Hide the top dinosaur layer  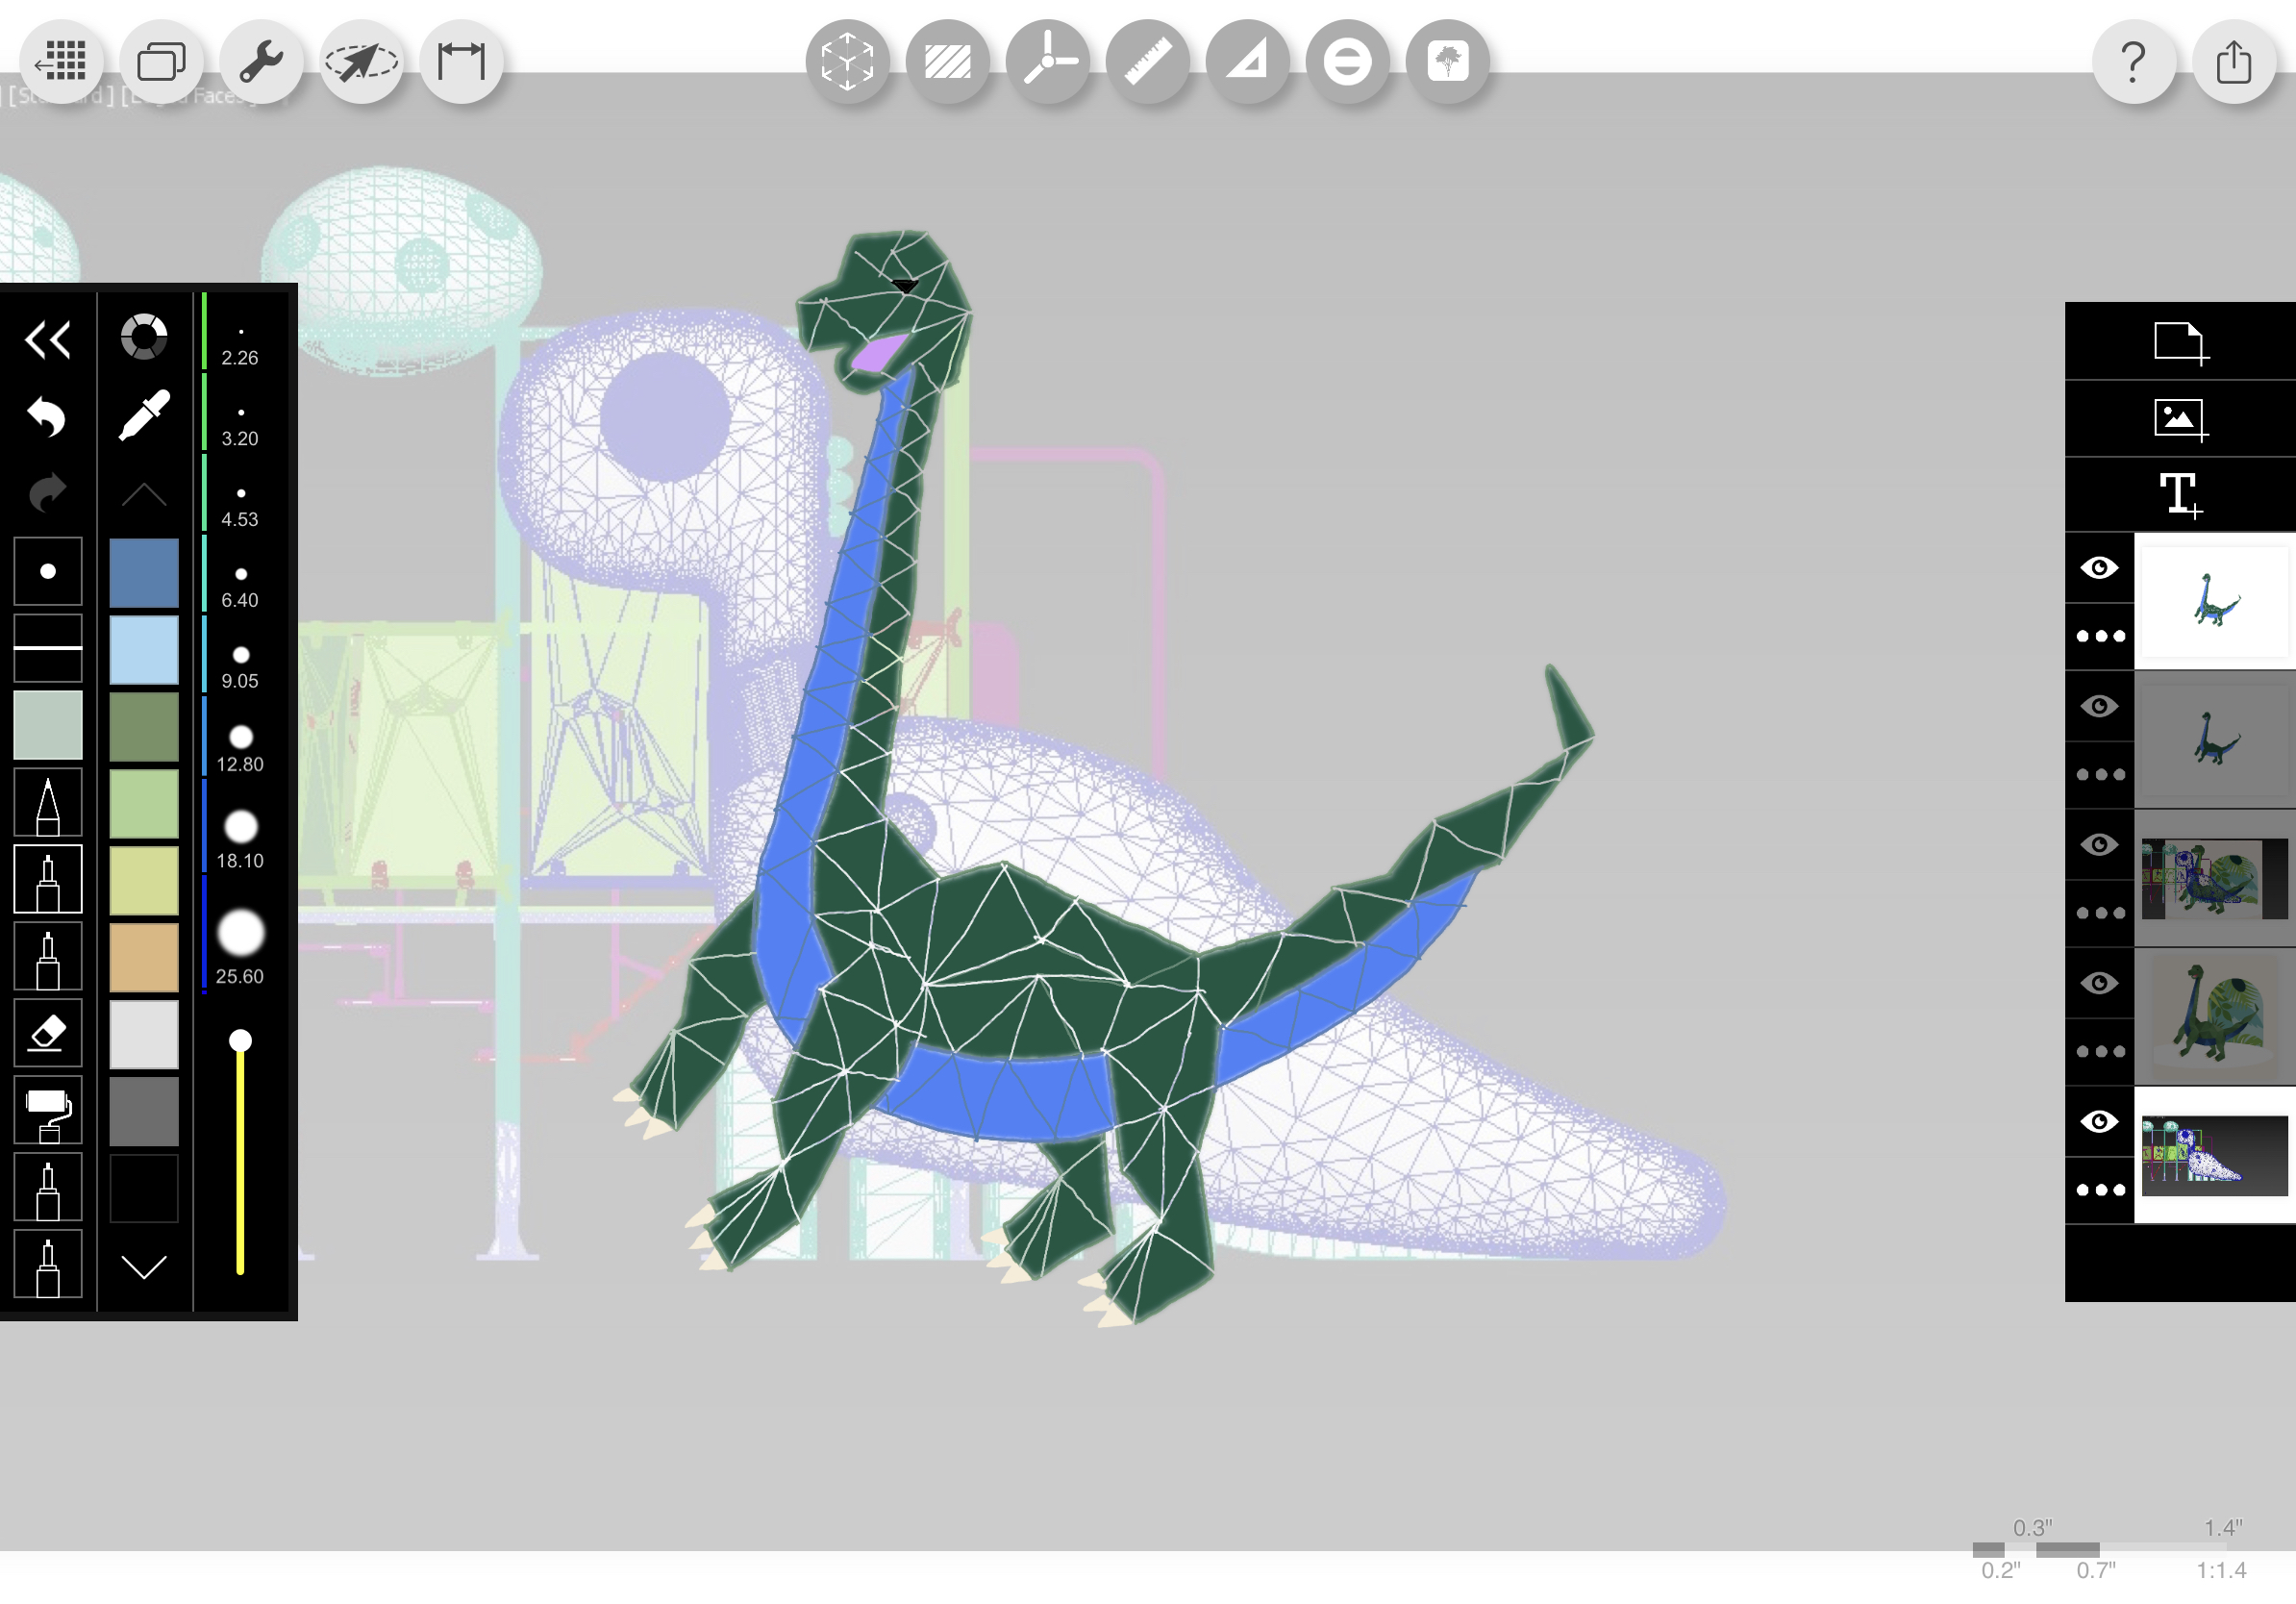2099,568
